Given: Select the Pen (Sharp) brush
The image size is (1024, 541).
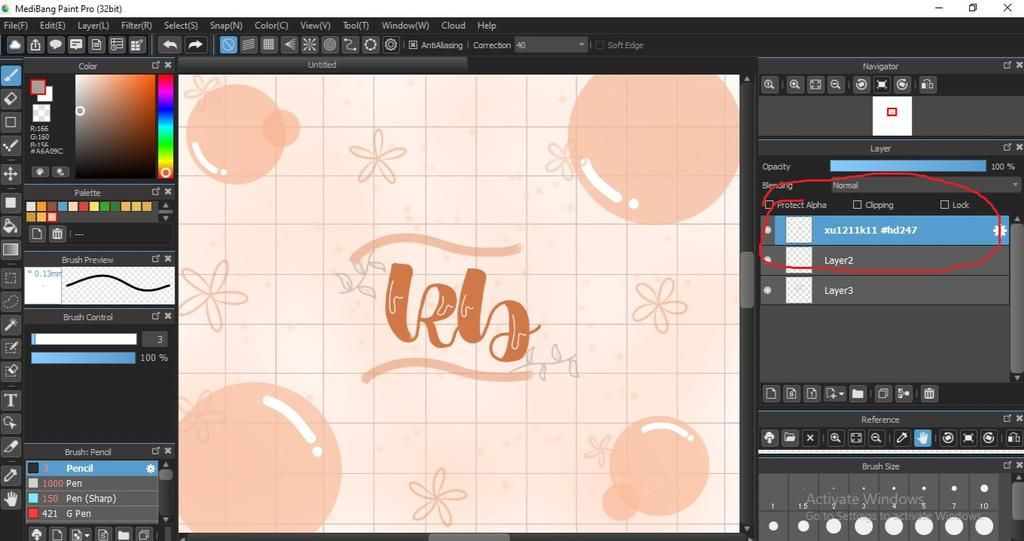Looking at the screenshot, I should click(x=91, y=499).
